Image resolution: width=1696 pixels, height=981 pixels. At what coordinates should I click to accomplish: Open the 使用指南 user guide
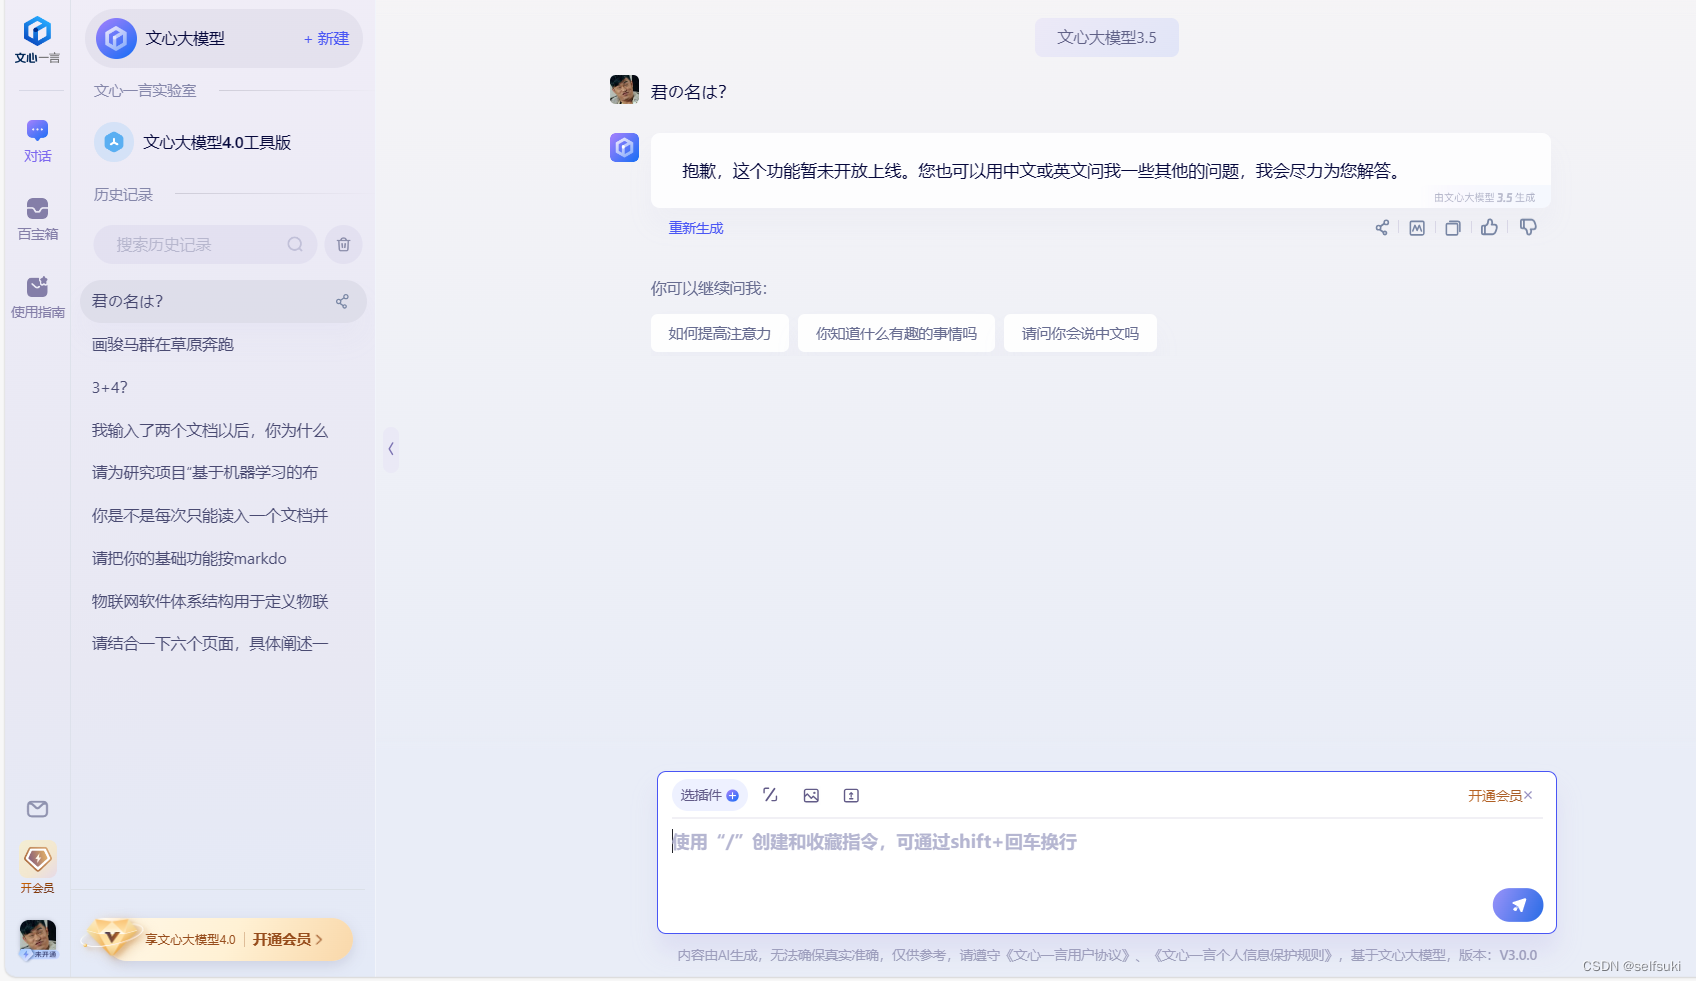click(x=37, y=297)
